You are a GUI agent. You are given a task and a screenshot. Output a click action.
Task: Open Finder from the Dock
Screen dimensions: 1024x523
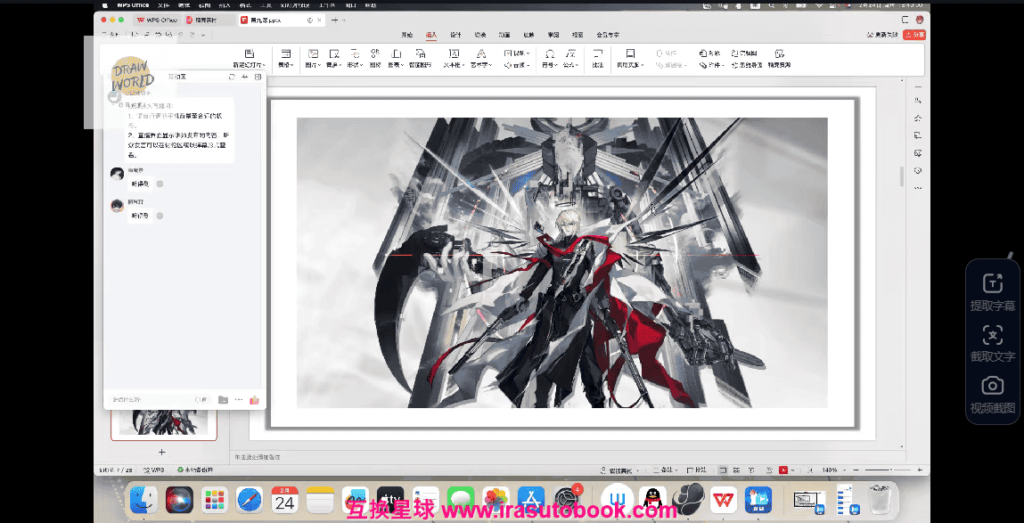144,501
